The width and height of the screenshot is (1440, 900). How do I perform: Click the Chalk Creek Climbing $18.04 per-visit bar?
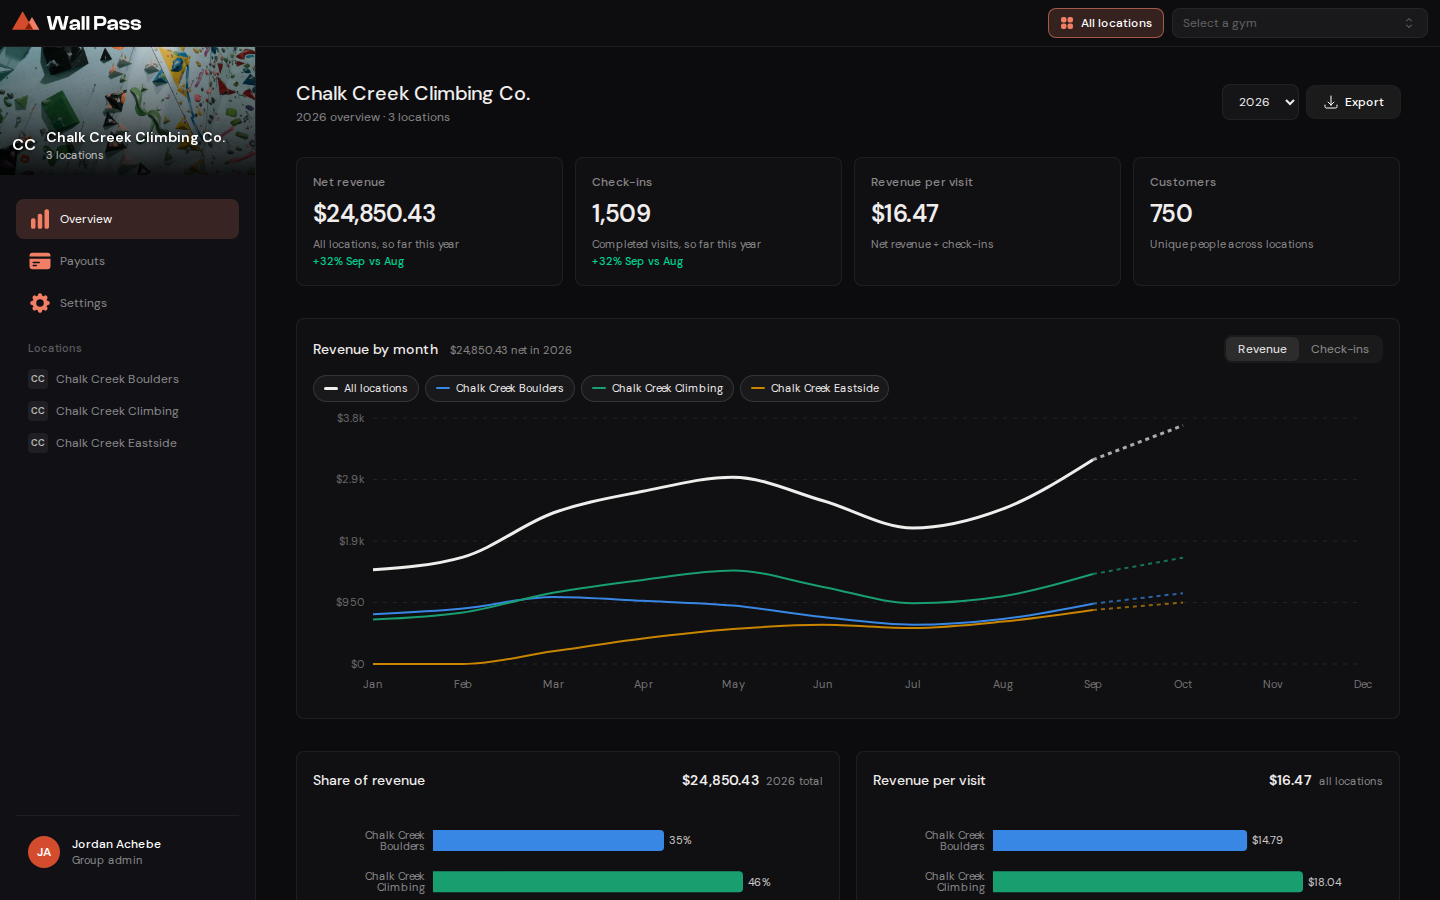[x=1148, y=882]
